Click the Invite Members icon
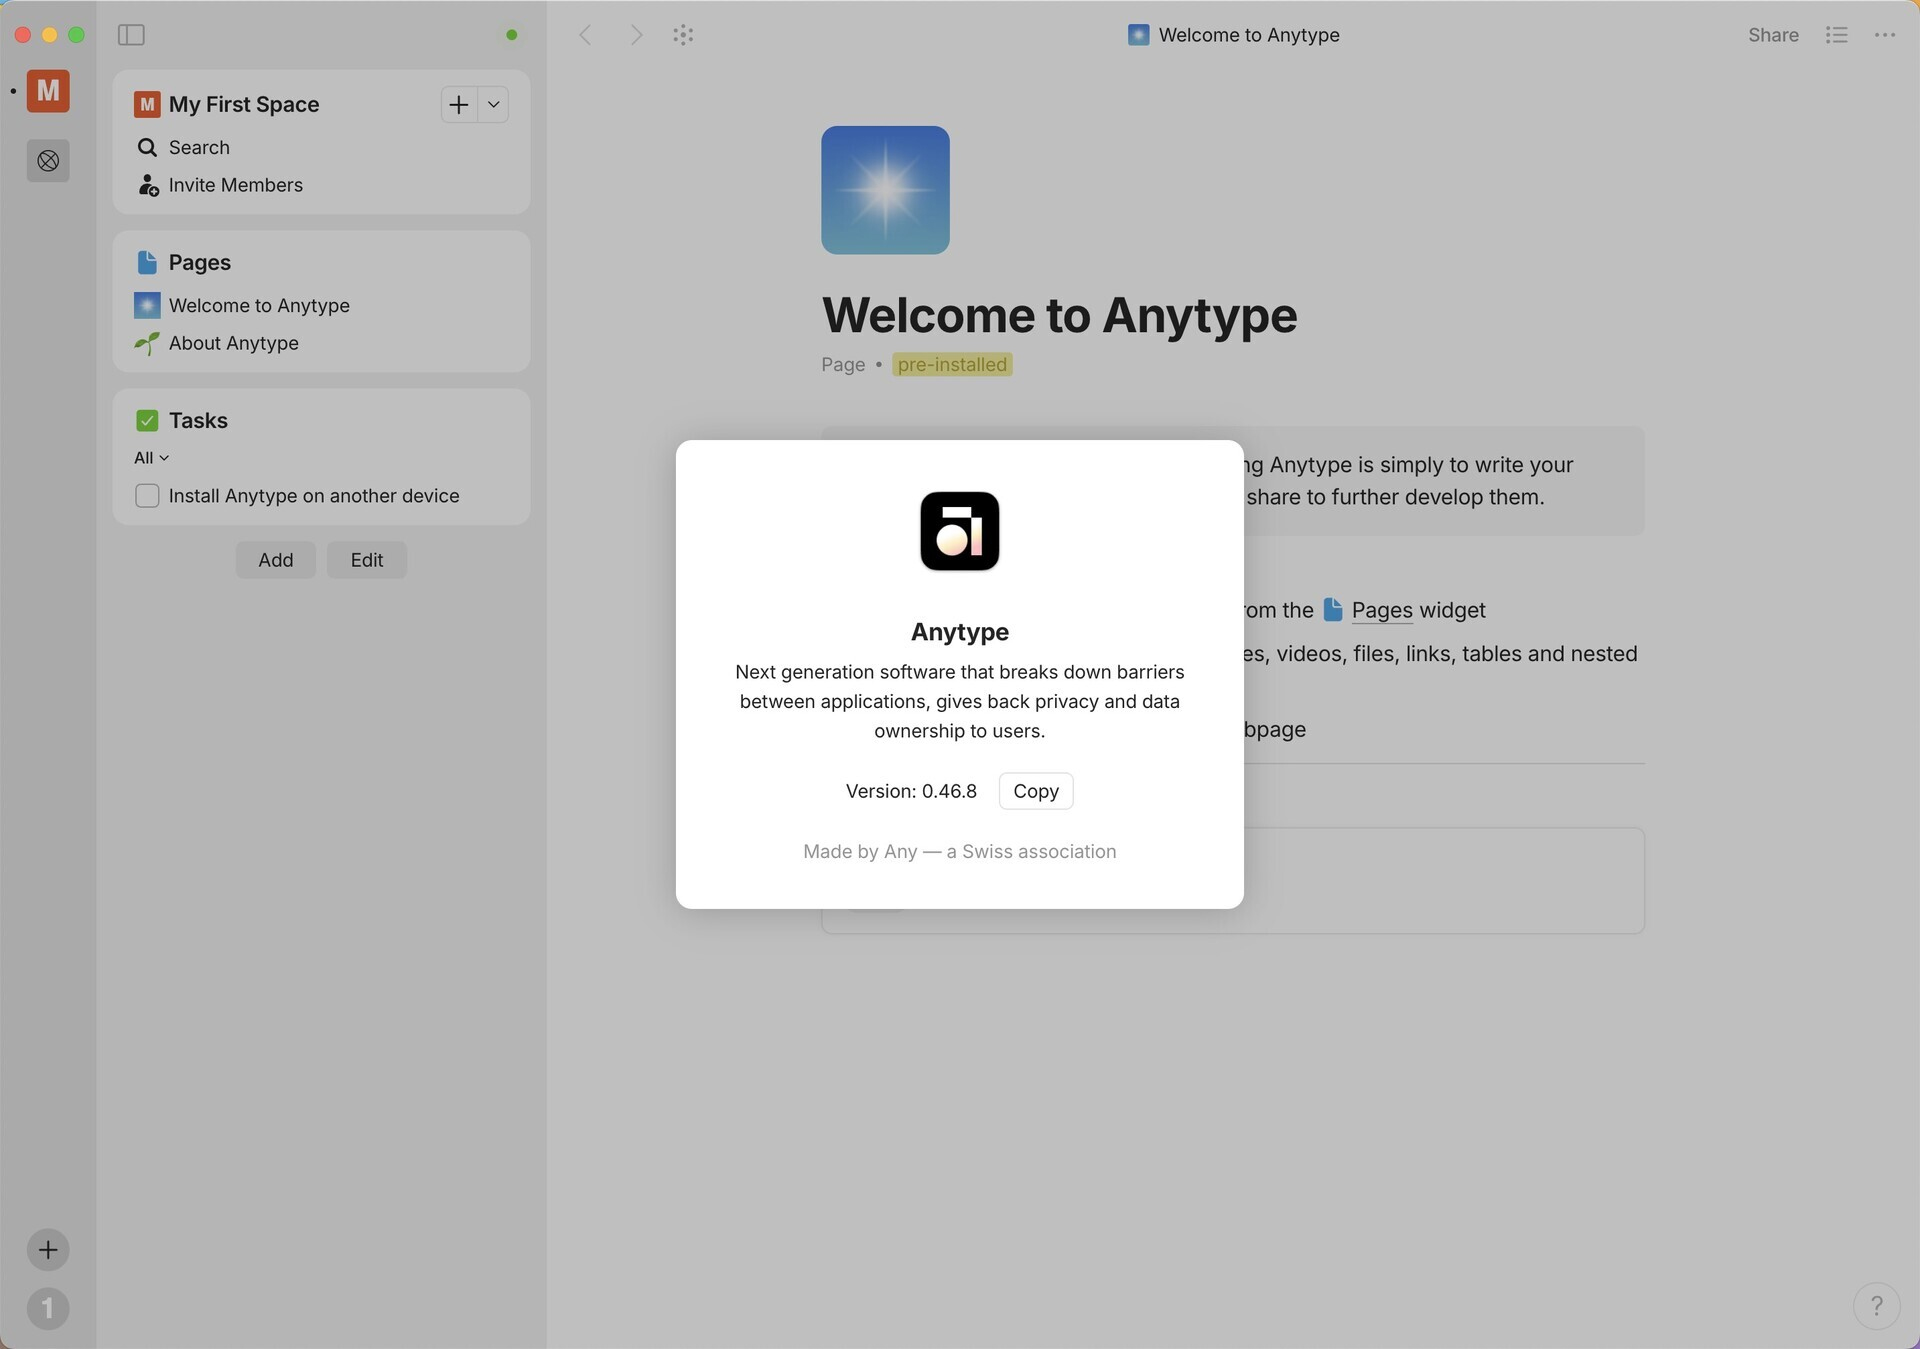Image resolution: width=1920 pixels, height=1349 pixels. 147,185
